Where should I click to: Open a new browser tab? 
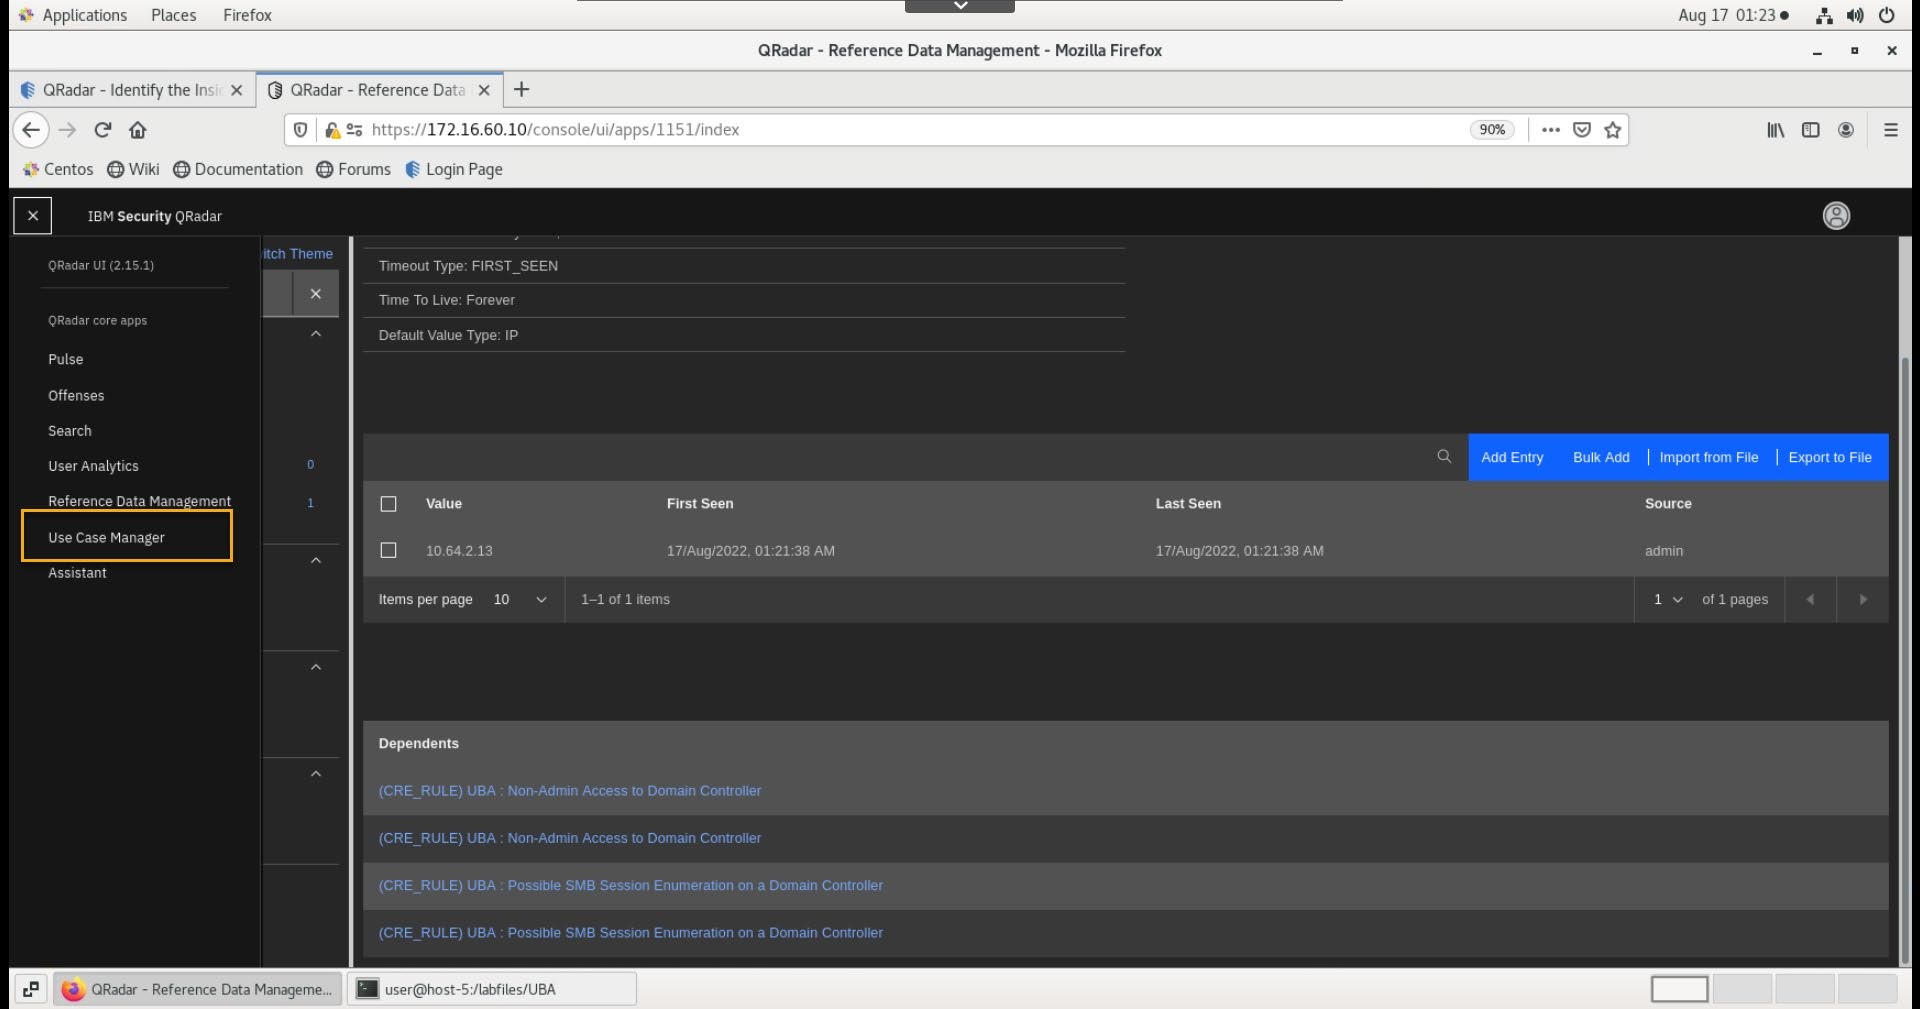[x=521, y=90]
